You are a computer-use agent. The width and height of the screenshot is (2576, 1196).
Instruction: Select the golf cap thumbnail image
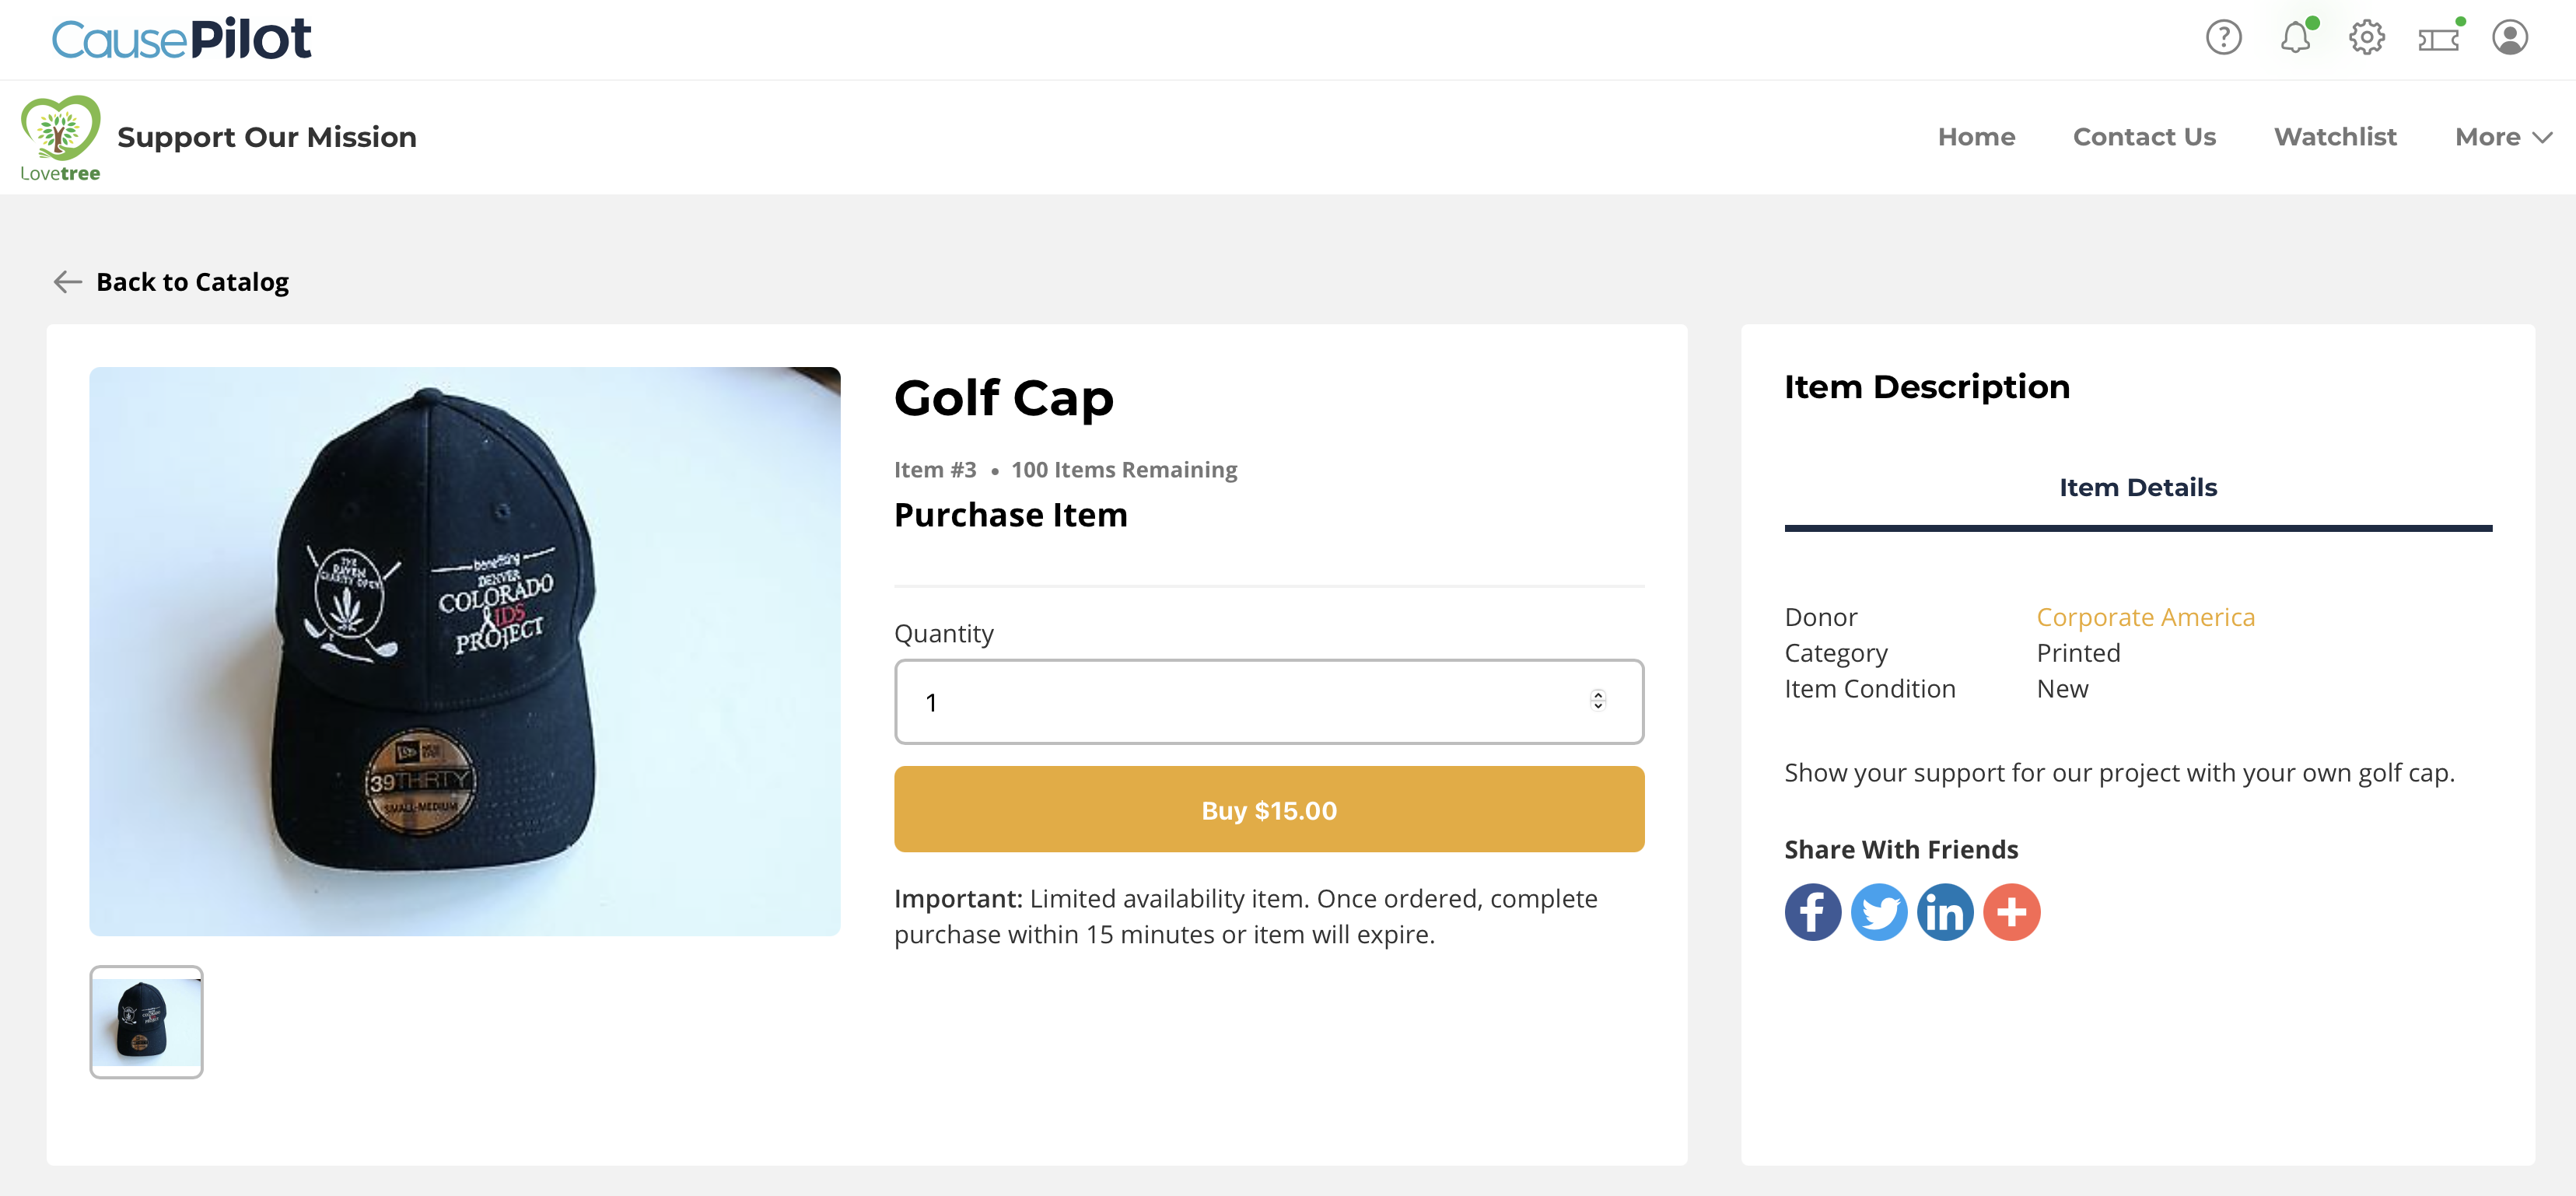pos(146,1021)
